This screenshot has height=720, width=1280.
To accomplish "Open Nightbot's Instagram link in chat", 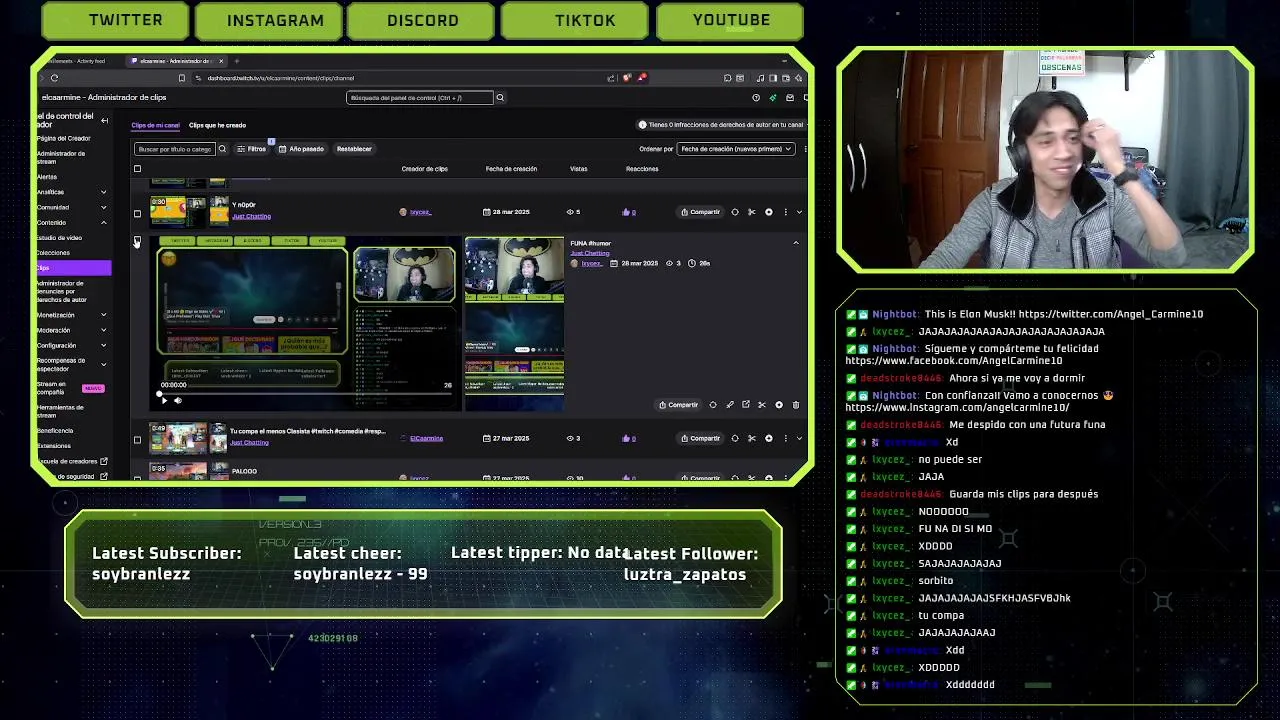I will coord(957,408).
